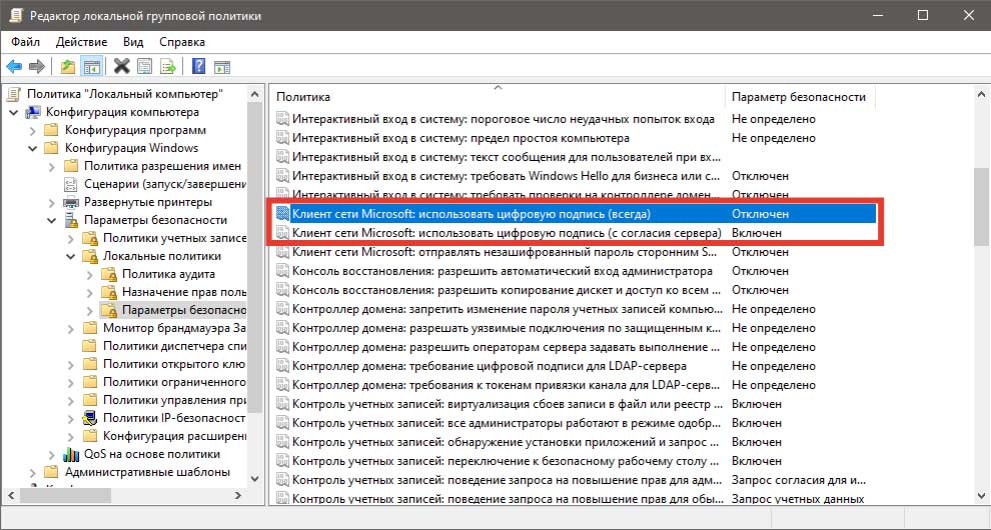The height and width of the screenshot is (530, 991).
Task: Click the Параметр безопасности column header
Action: 798,97
